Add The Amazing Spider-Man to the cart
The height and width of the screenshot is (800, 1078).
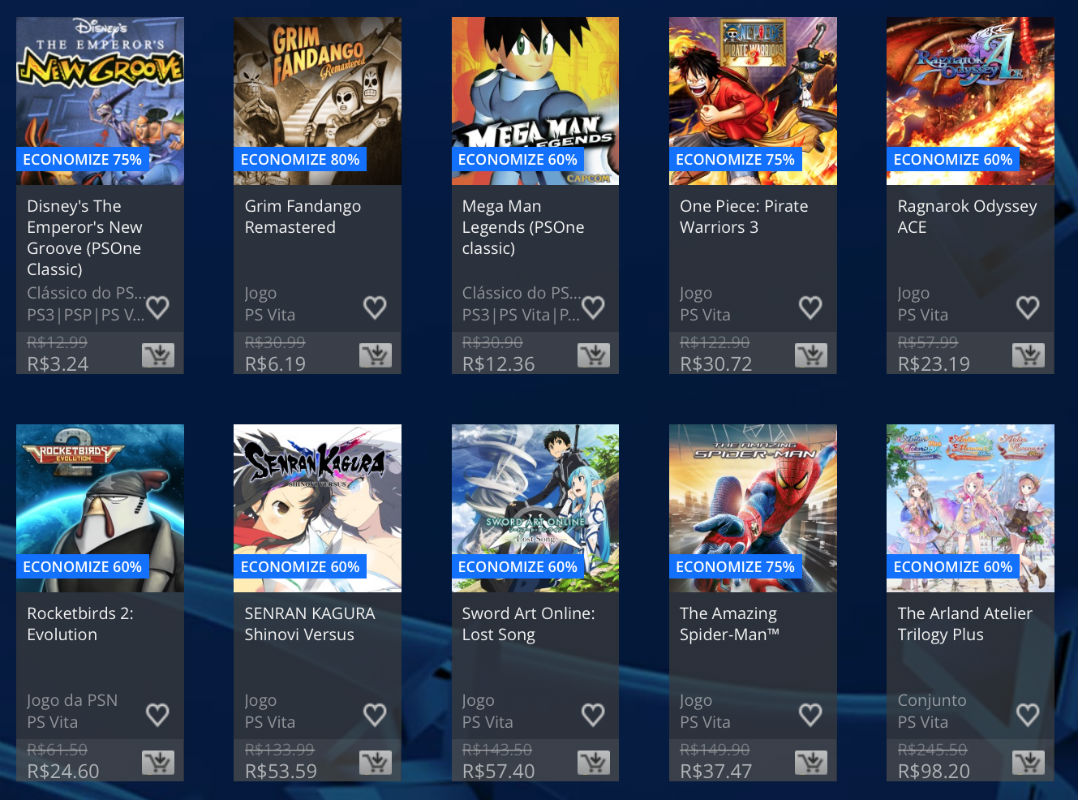811,763
